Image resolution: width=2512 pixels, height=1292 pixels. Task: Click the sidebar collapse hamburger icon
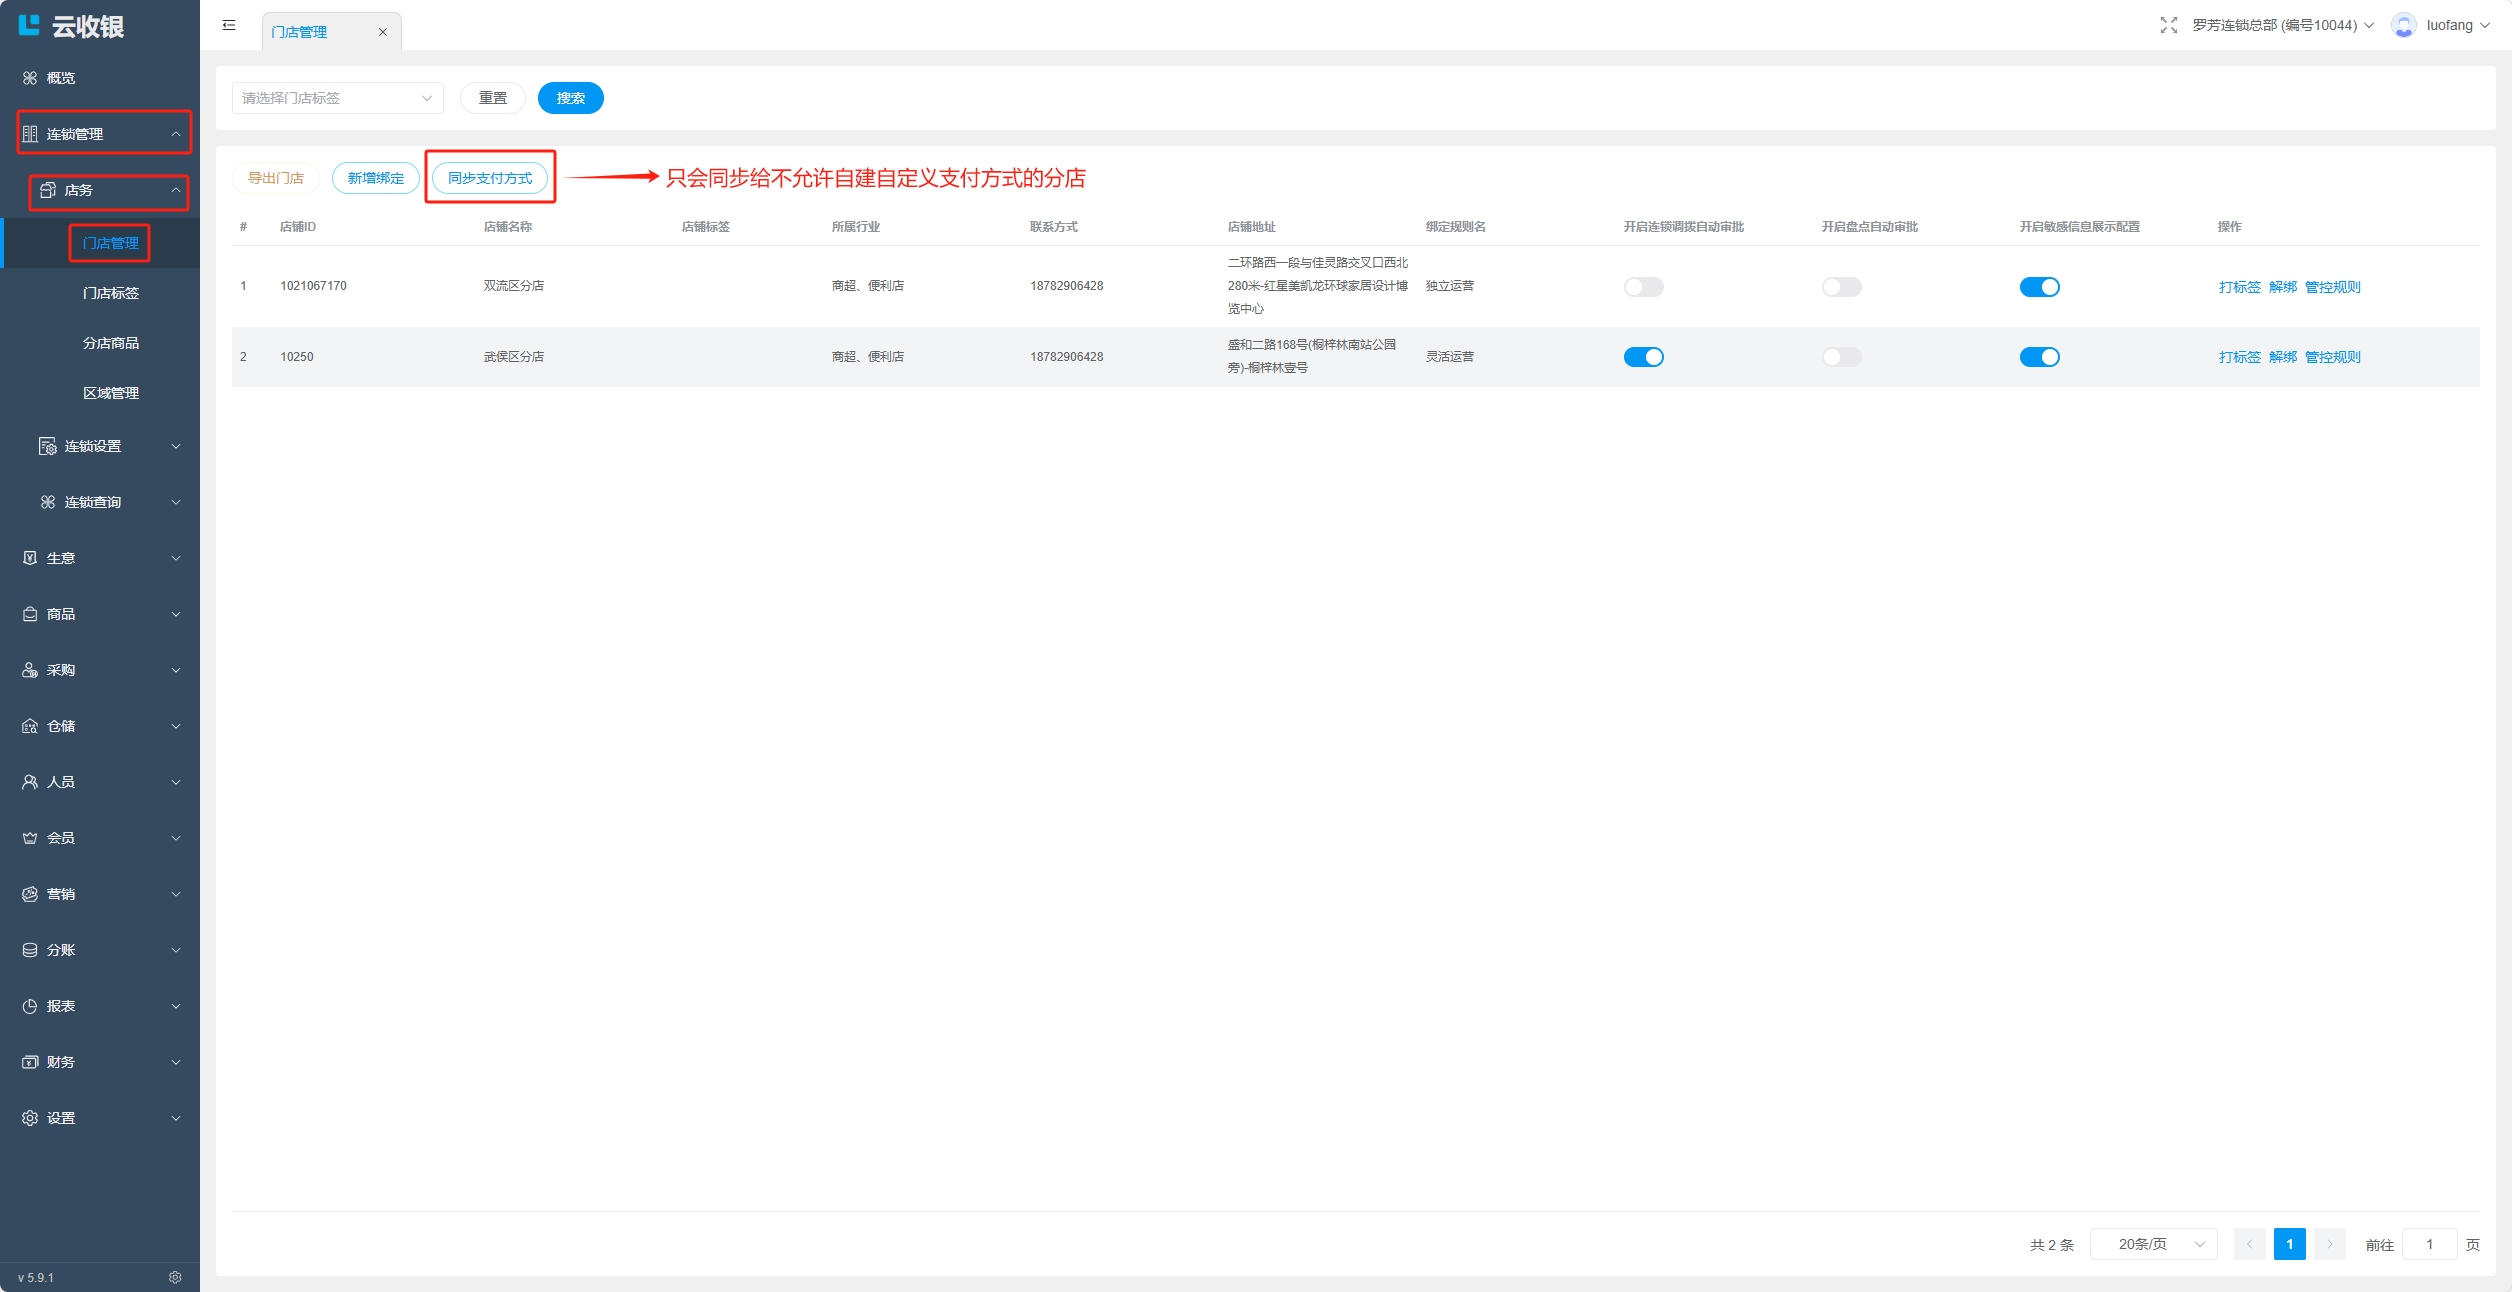(229, 25)
